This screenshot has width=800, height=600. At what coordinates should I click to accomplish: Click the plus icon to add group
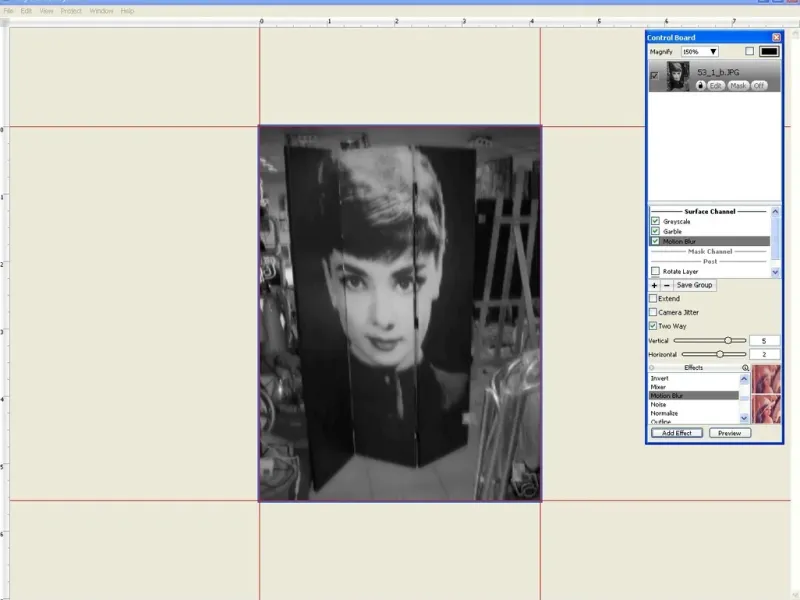(x=654, y=286)
